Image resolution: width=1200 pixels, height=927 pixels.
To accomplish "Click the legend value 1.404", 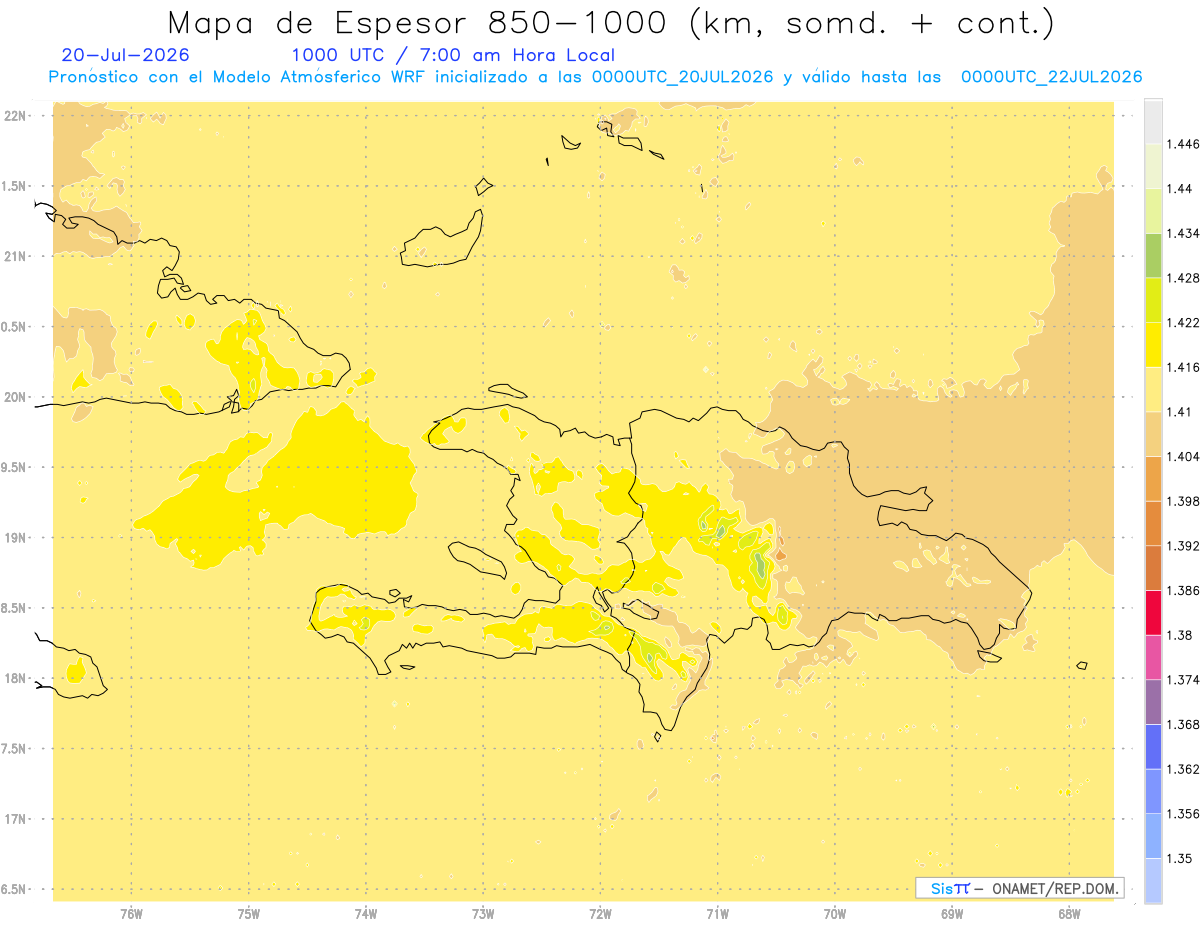I will 1183,456.
